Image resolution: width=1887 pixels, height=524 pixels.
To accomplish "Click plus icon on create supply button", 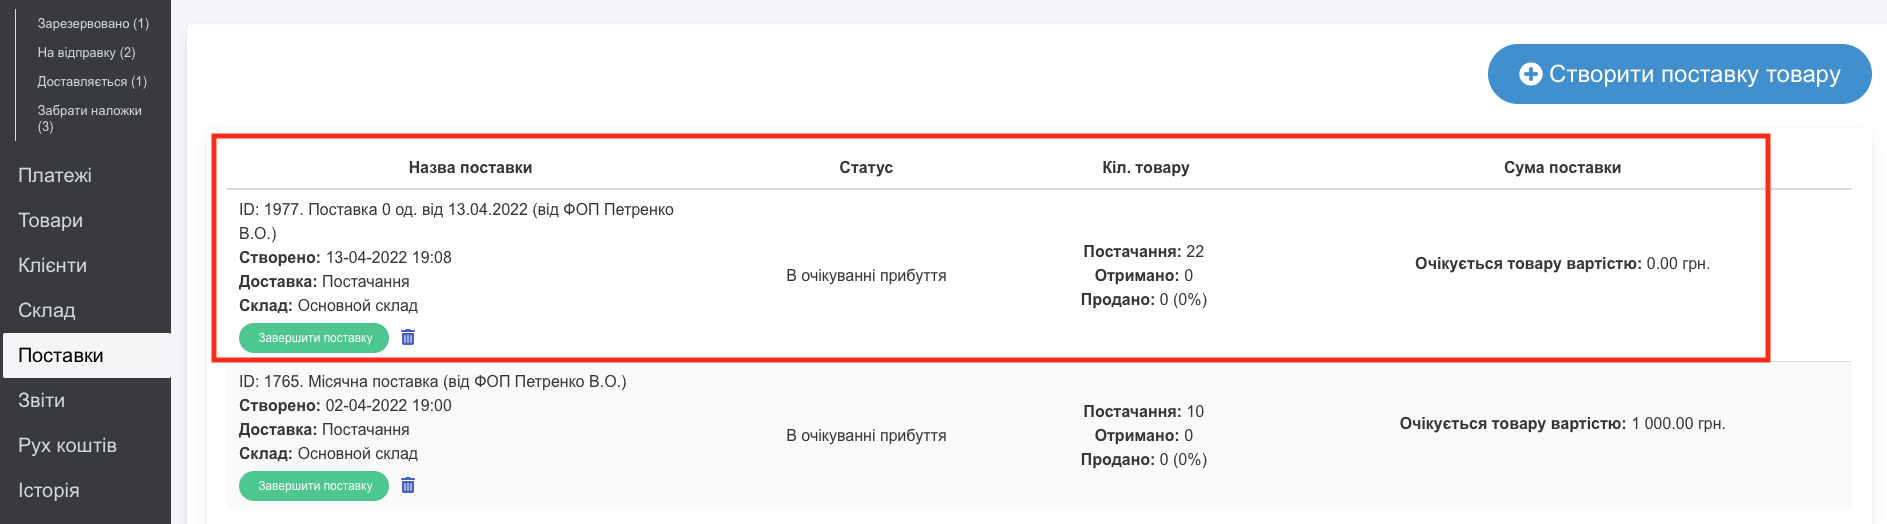I will pos(1530,74).
